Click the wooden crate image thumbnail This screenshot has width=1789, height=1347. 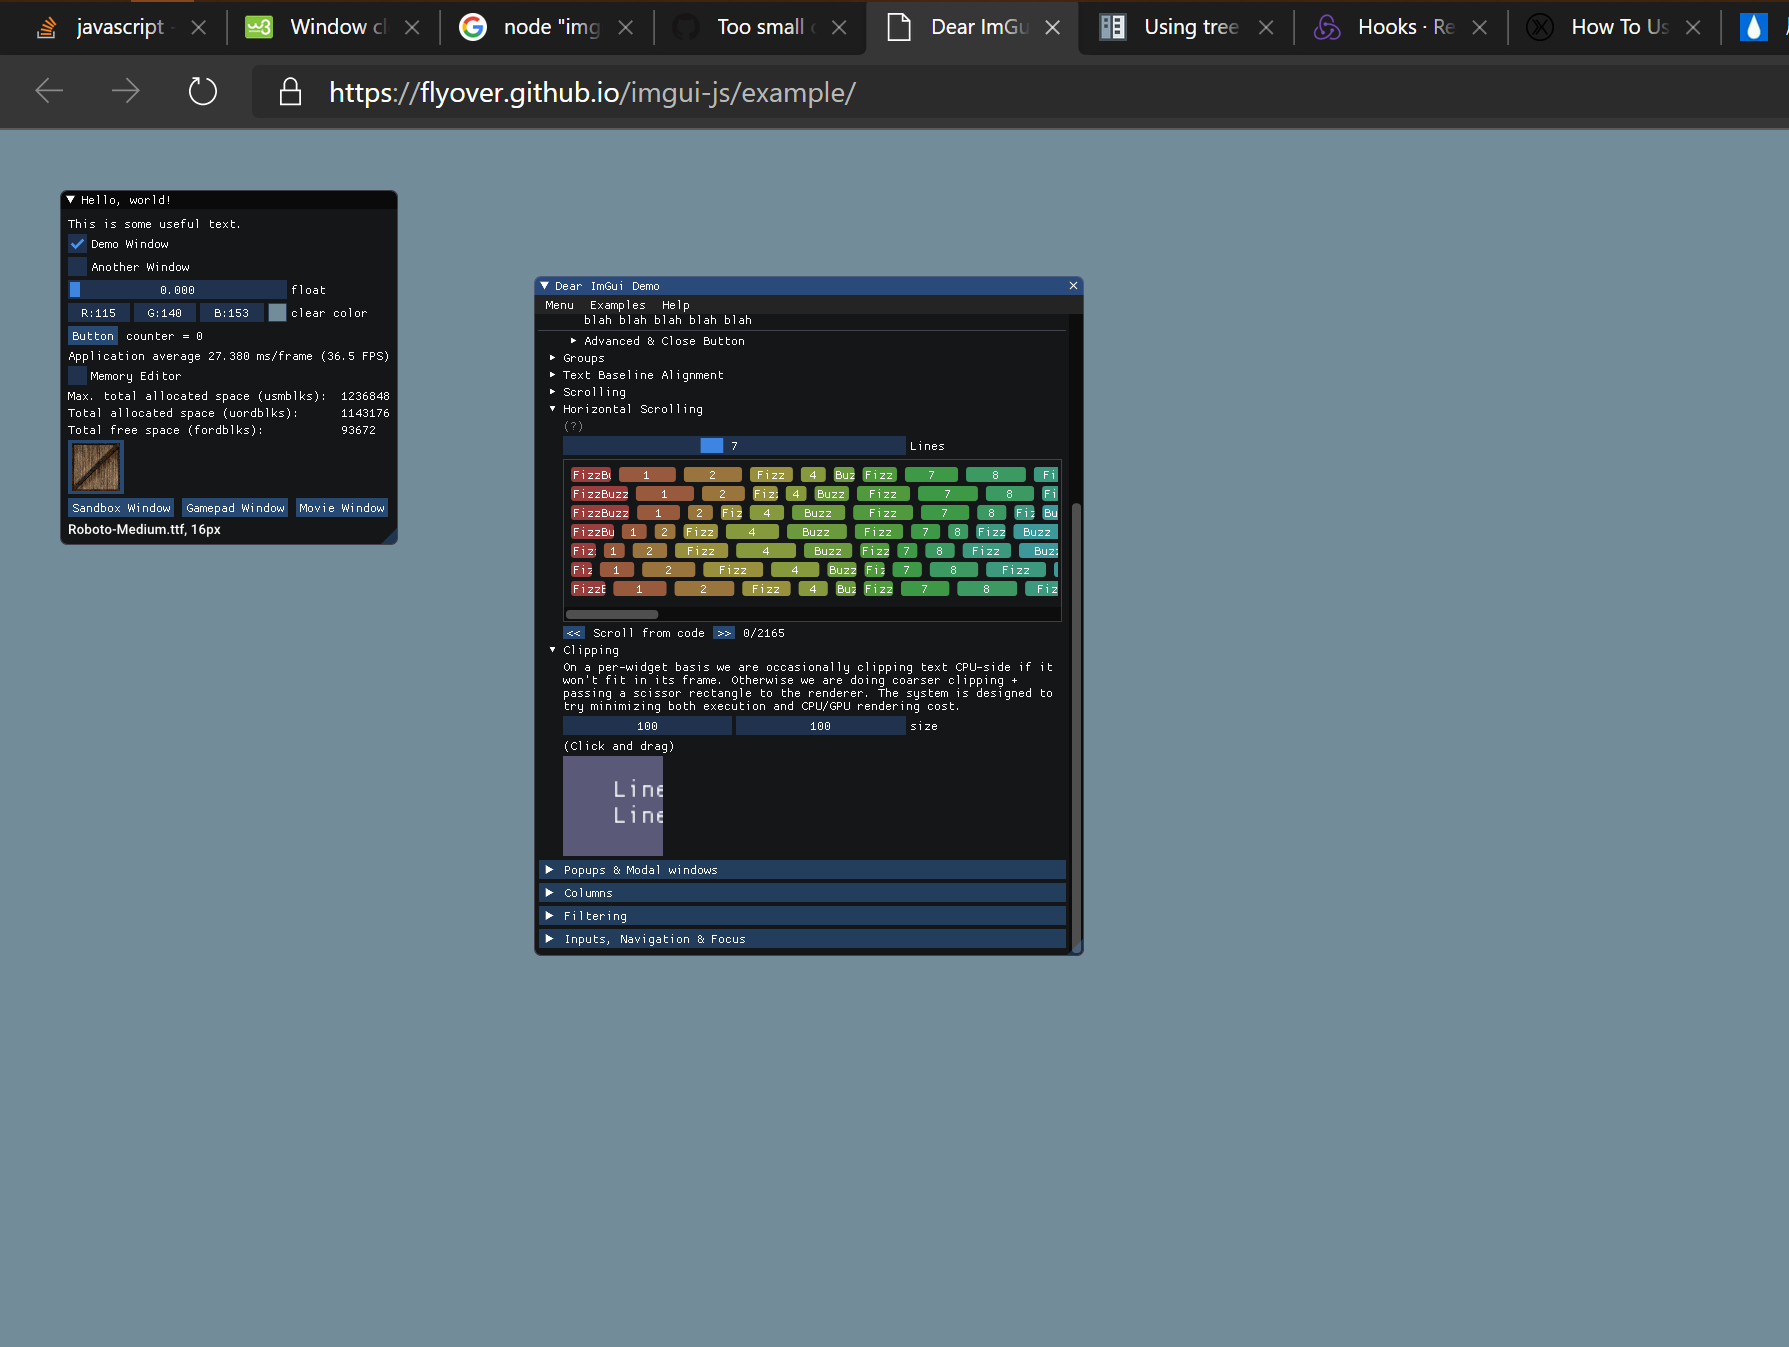(96, 467)
